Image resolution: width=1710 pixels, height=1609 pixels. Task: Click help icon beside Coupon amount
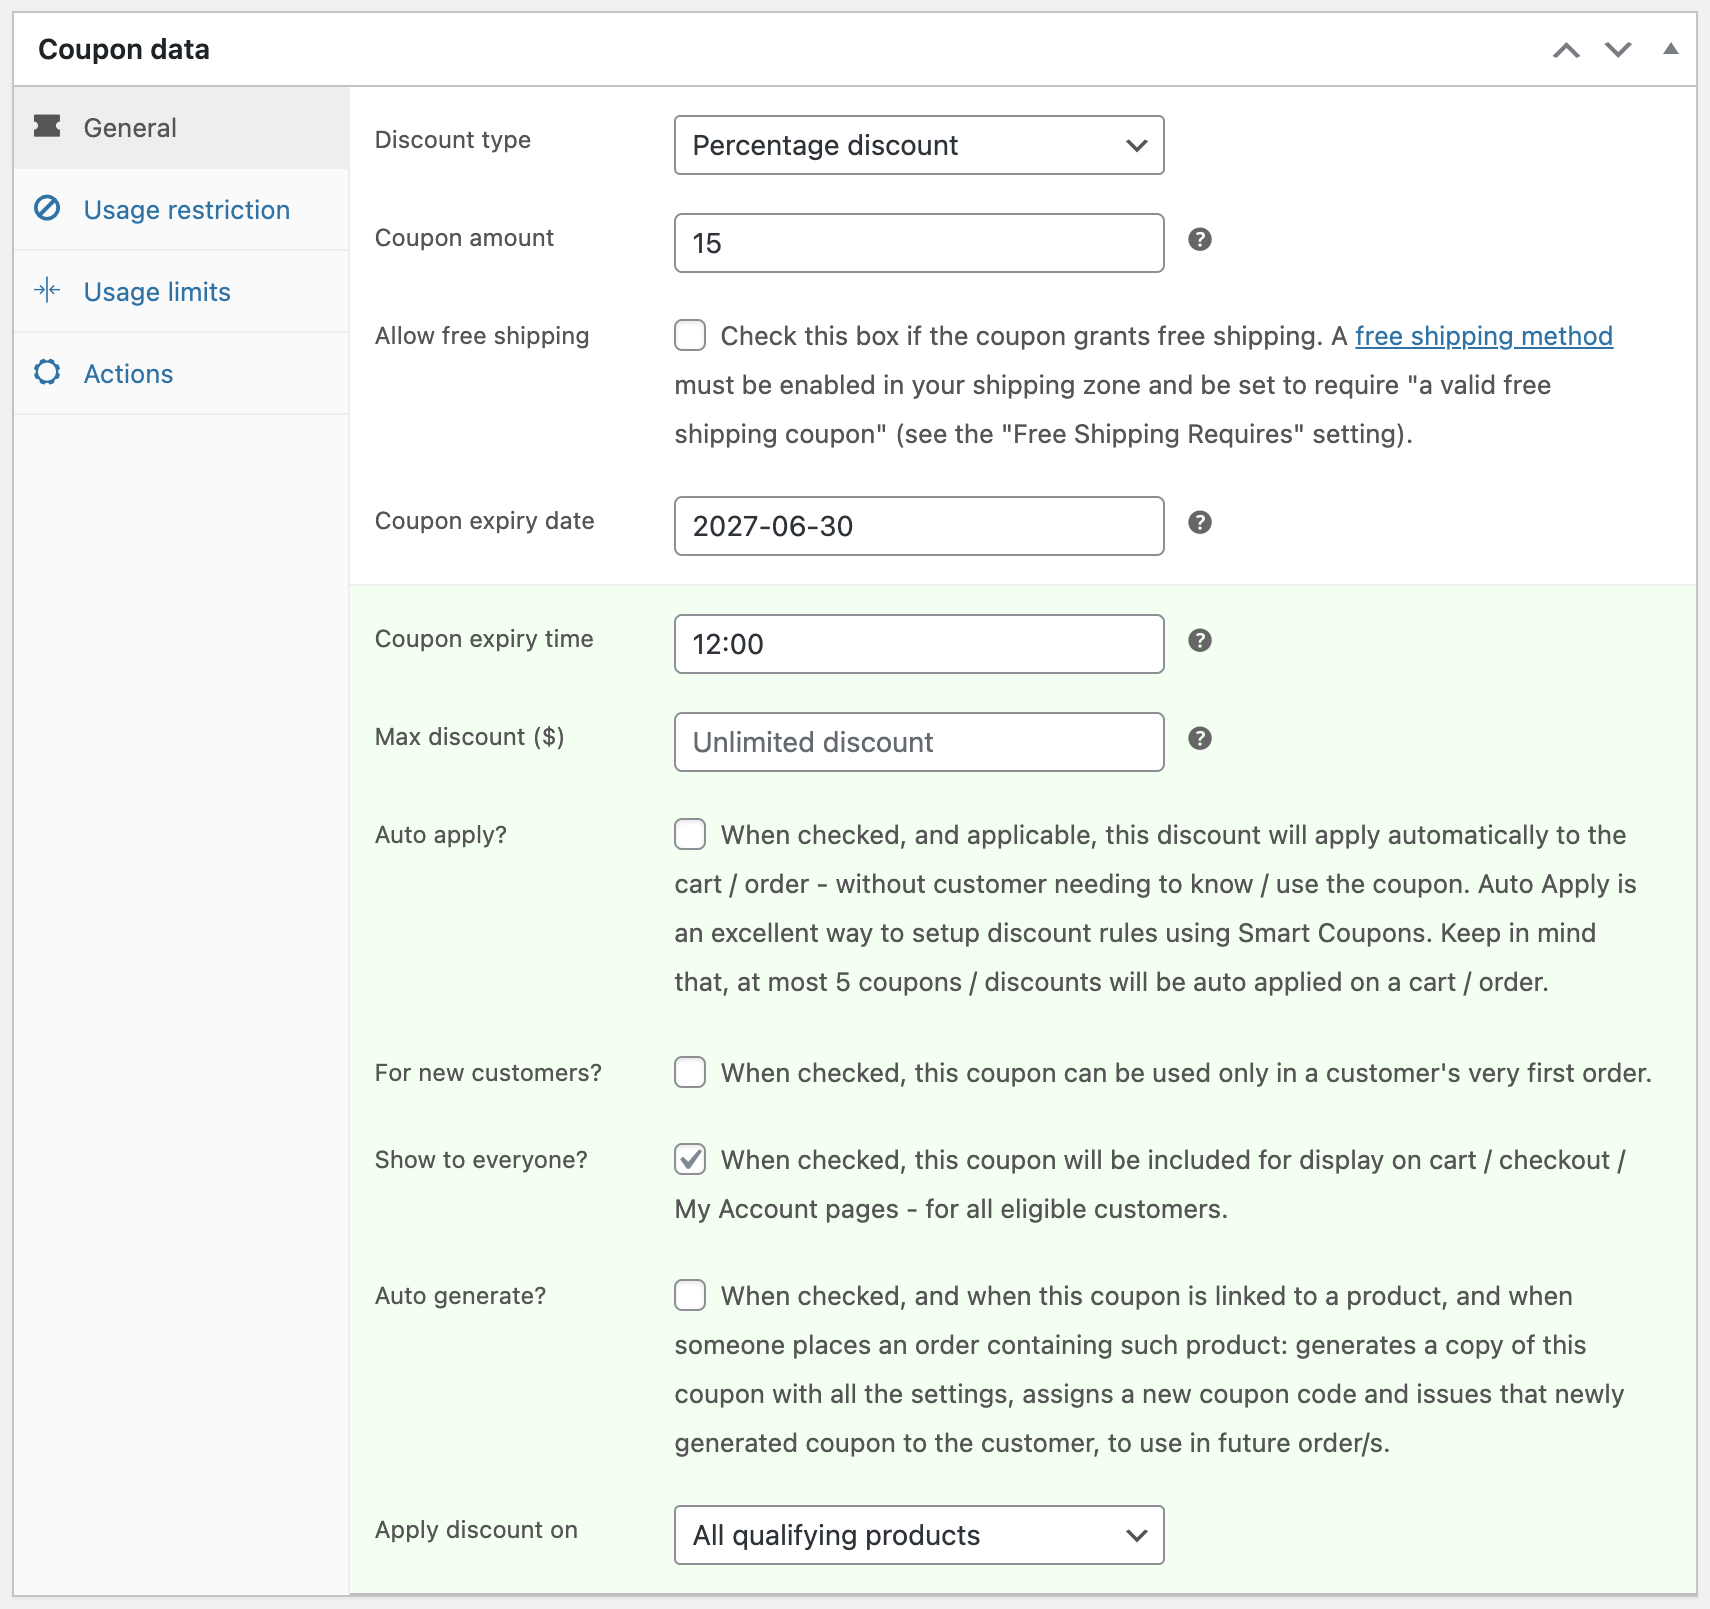click(x=1199, y=239)
